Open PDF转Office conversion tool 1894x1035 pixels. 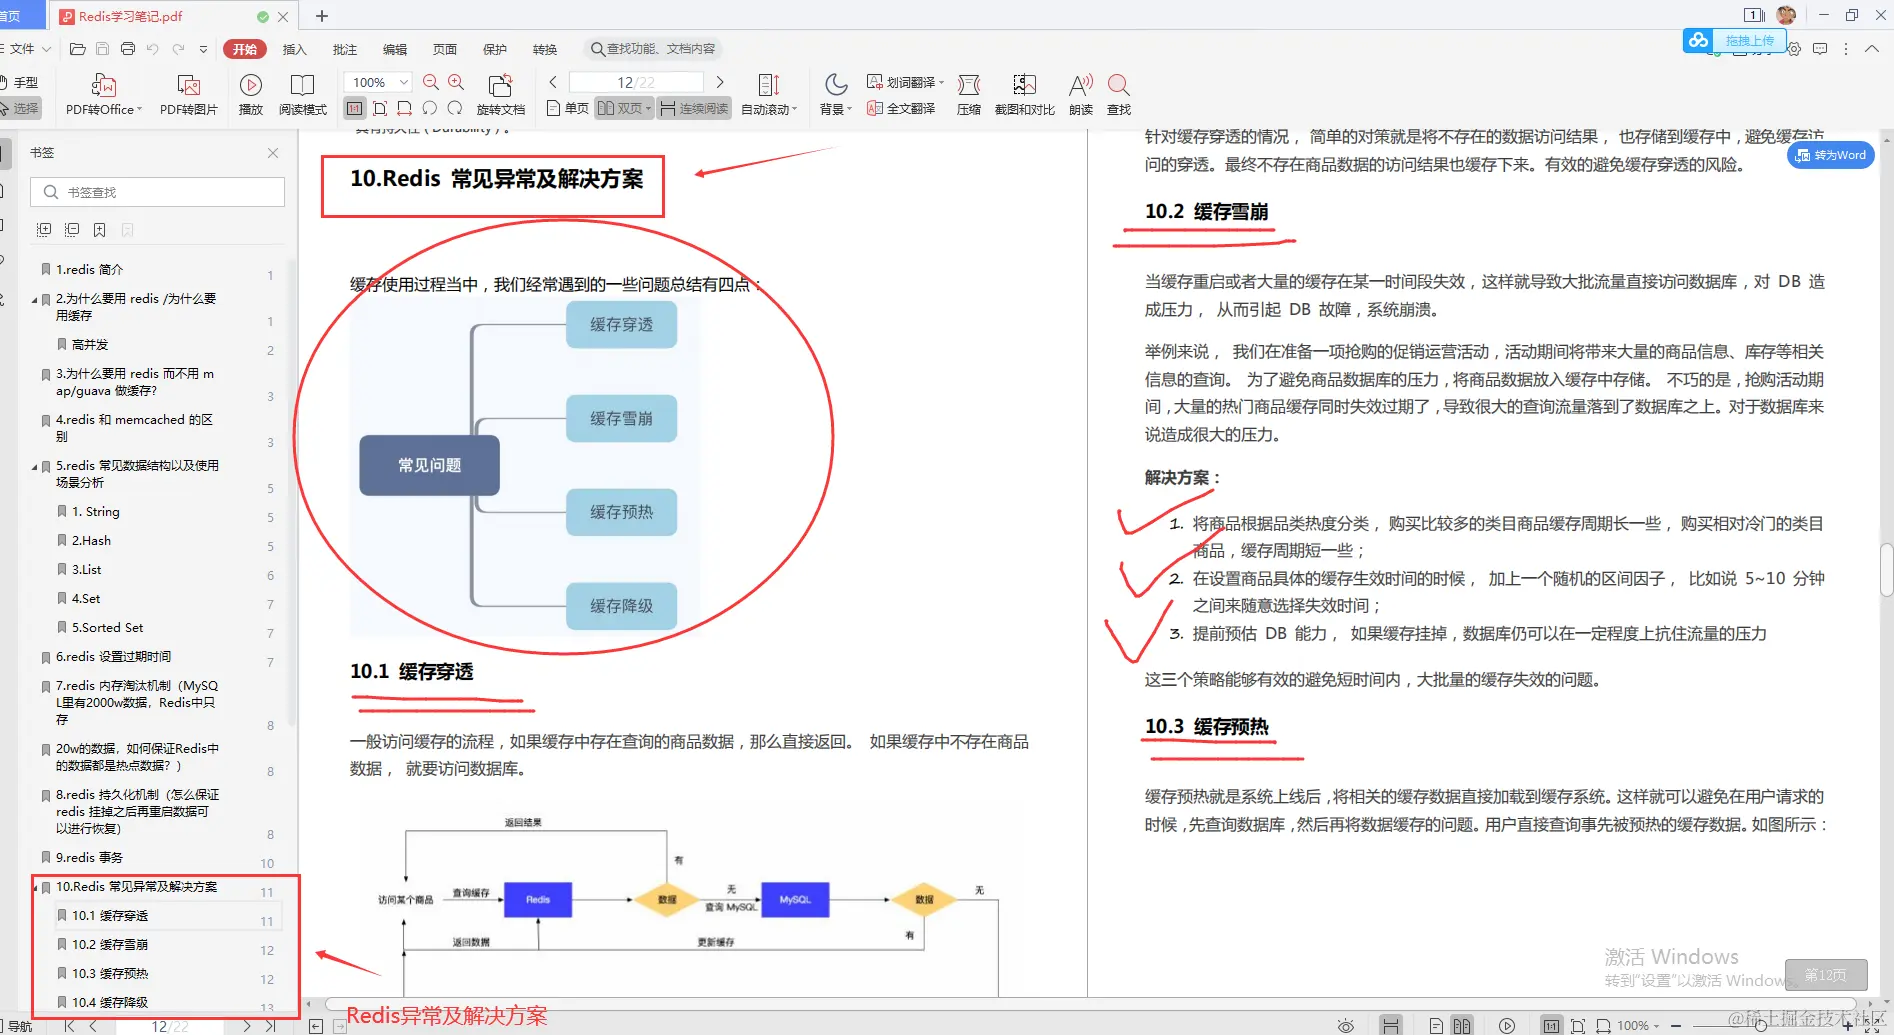[x=103, y=95]
